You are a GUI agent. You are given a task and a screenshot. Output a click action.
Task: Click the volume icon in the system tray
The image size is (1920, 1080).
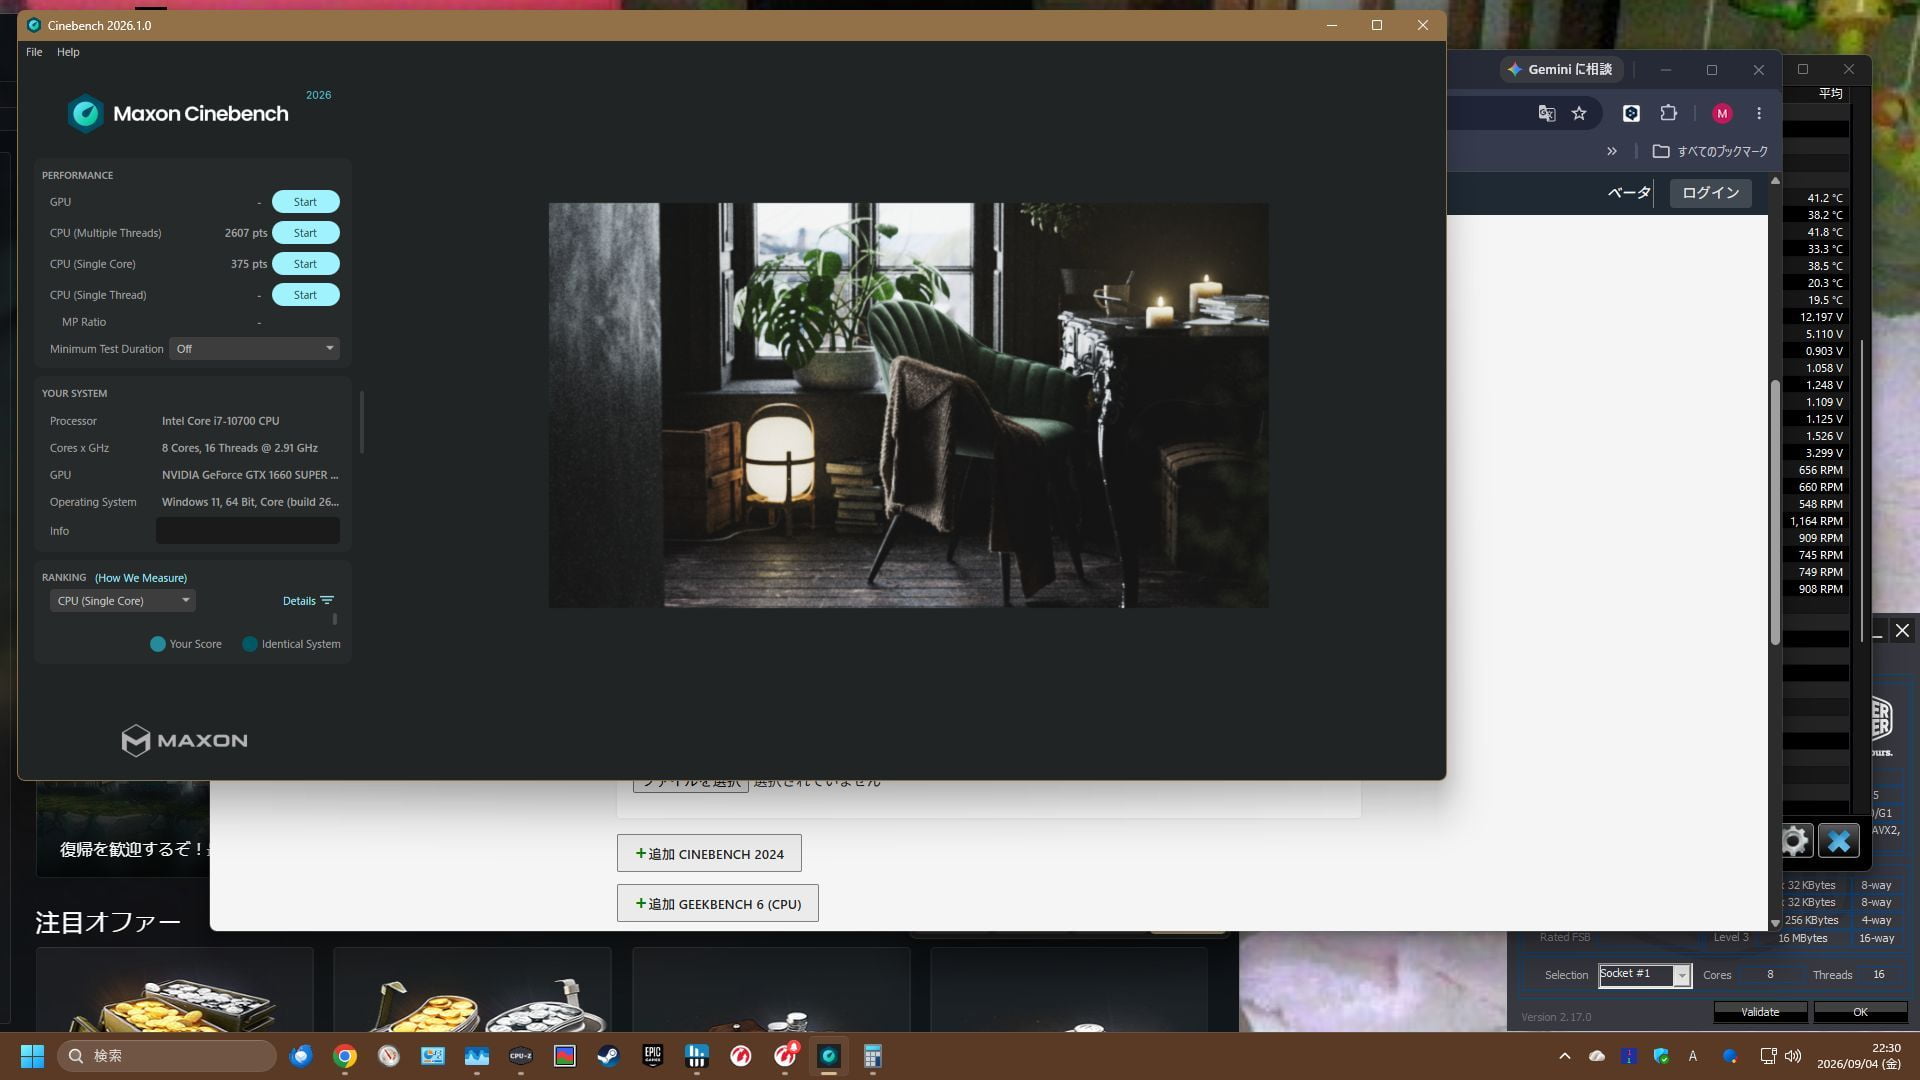[x=1793, y=1056]
